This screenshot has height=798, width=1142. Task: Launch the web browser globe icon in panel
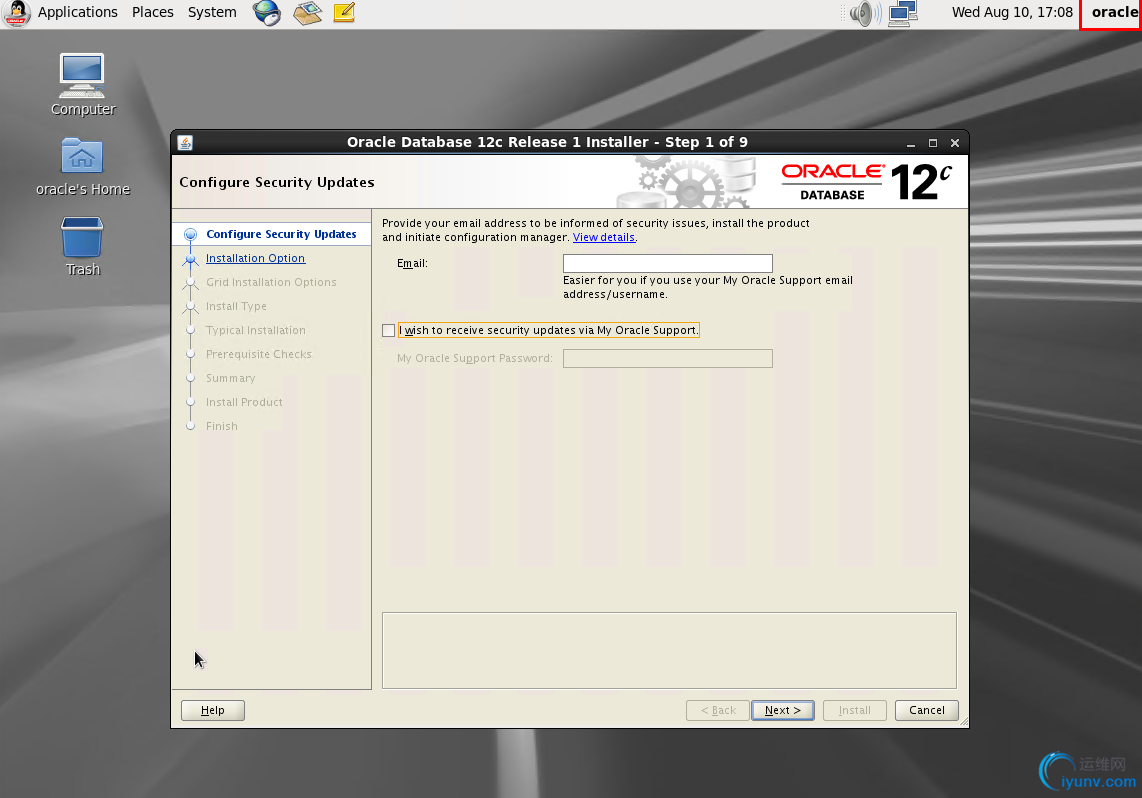267,12
